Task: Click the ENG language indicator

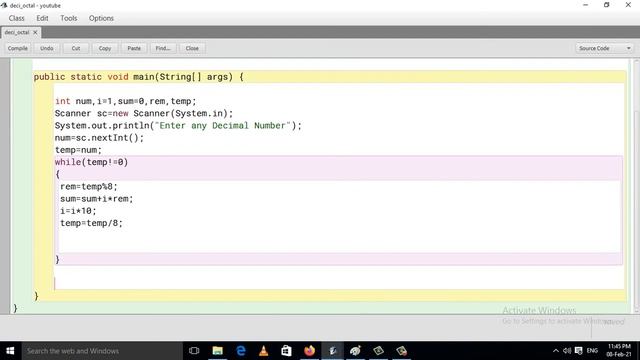Action: [x=592, y=351]
